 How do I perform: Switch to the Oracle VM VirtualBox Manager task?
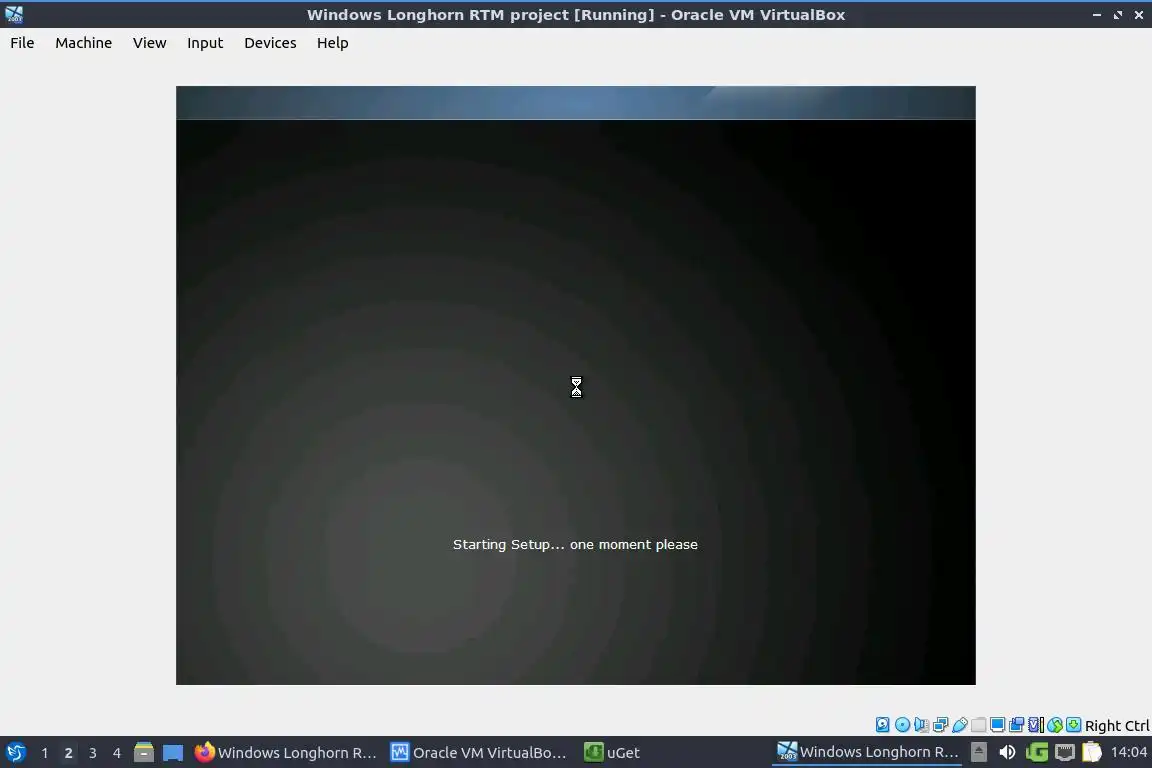[x=479, y=753]
